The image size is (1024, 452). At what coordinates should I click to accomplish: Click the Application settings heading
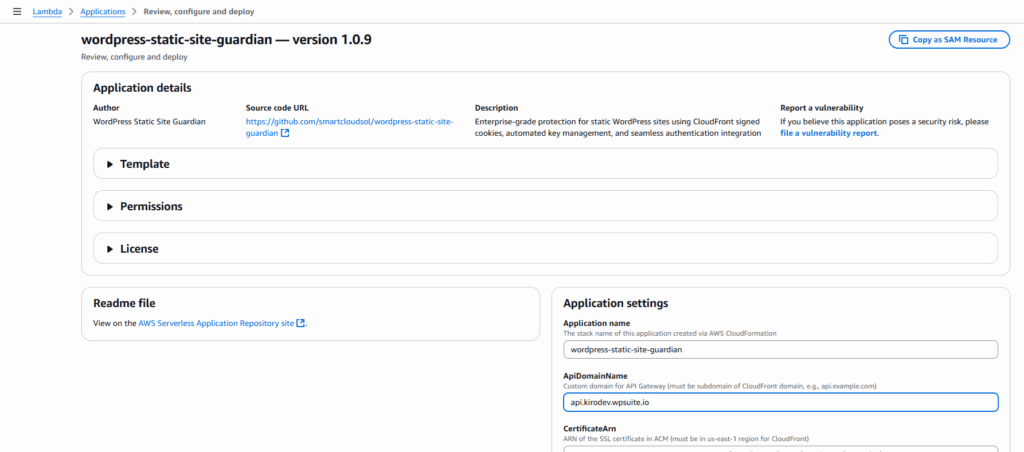(x=616, y=303)
